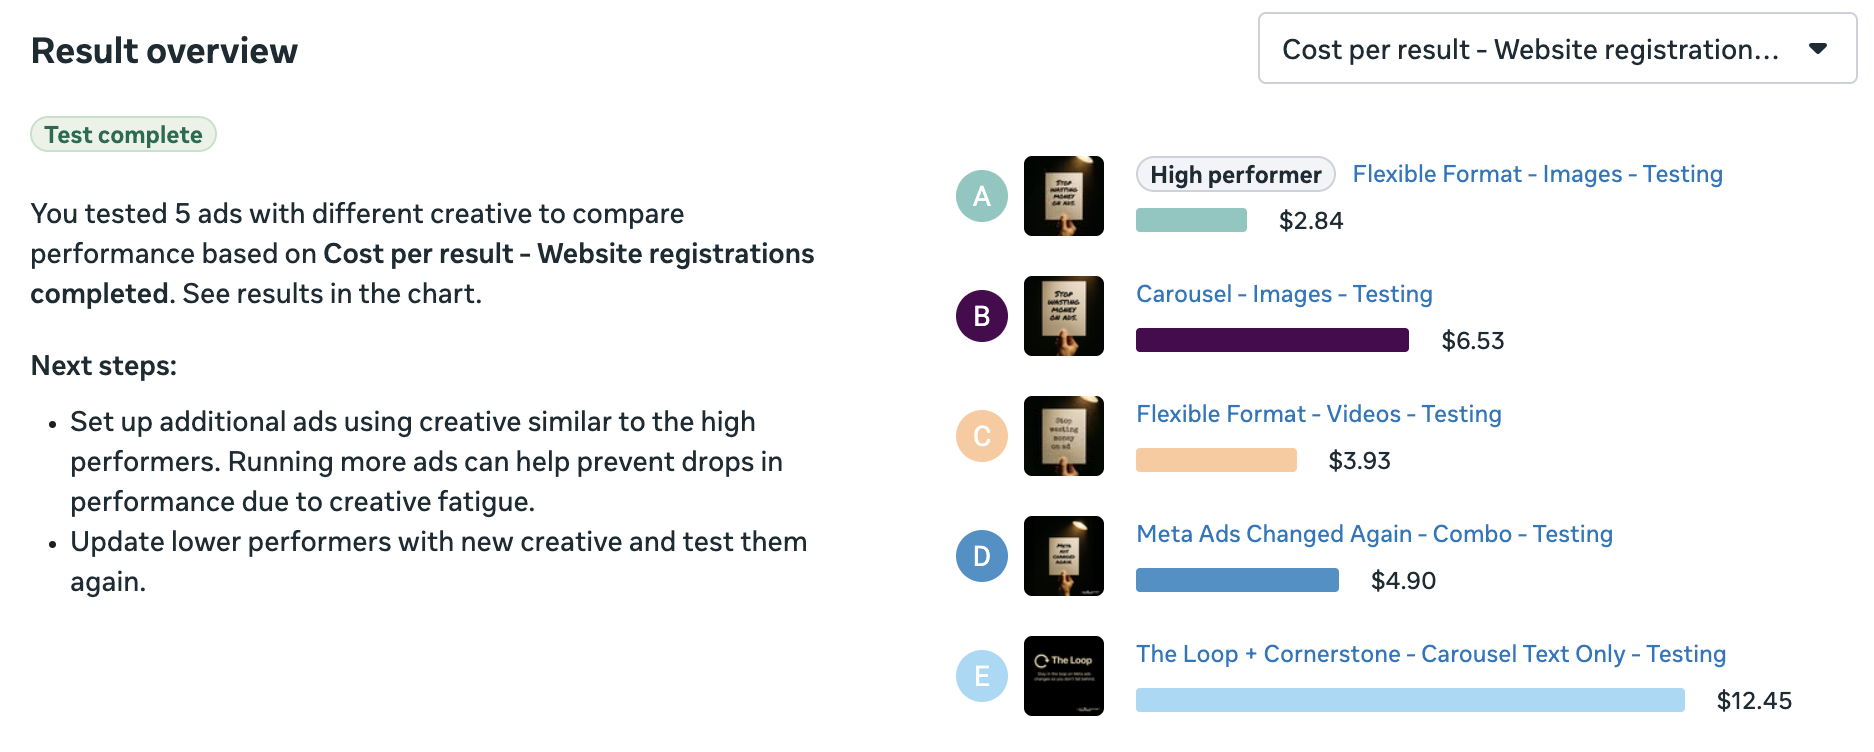The image size is (1874, 752).
Task: Click the dark purple letter B badge
Action: tap(981, 316)
